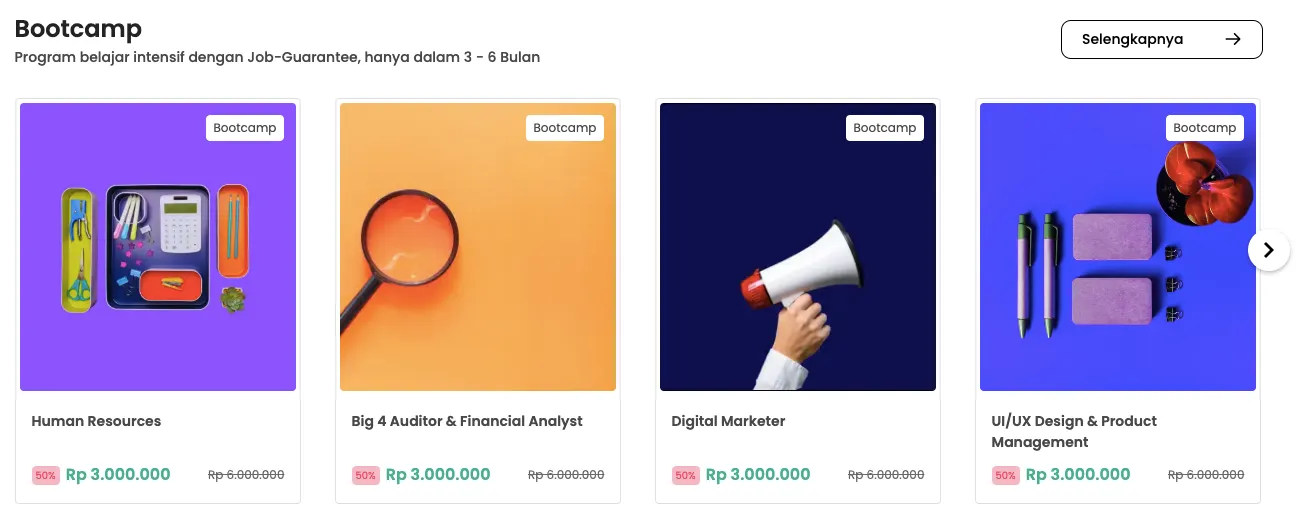Click Rp 3.000.000 price on Big 4 Auditor
The image size is (1300, 522).
(x=438, y=475)
